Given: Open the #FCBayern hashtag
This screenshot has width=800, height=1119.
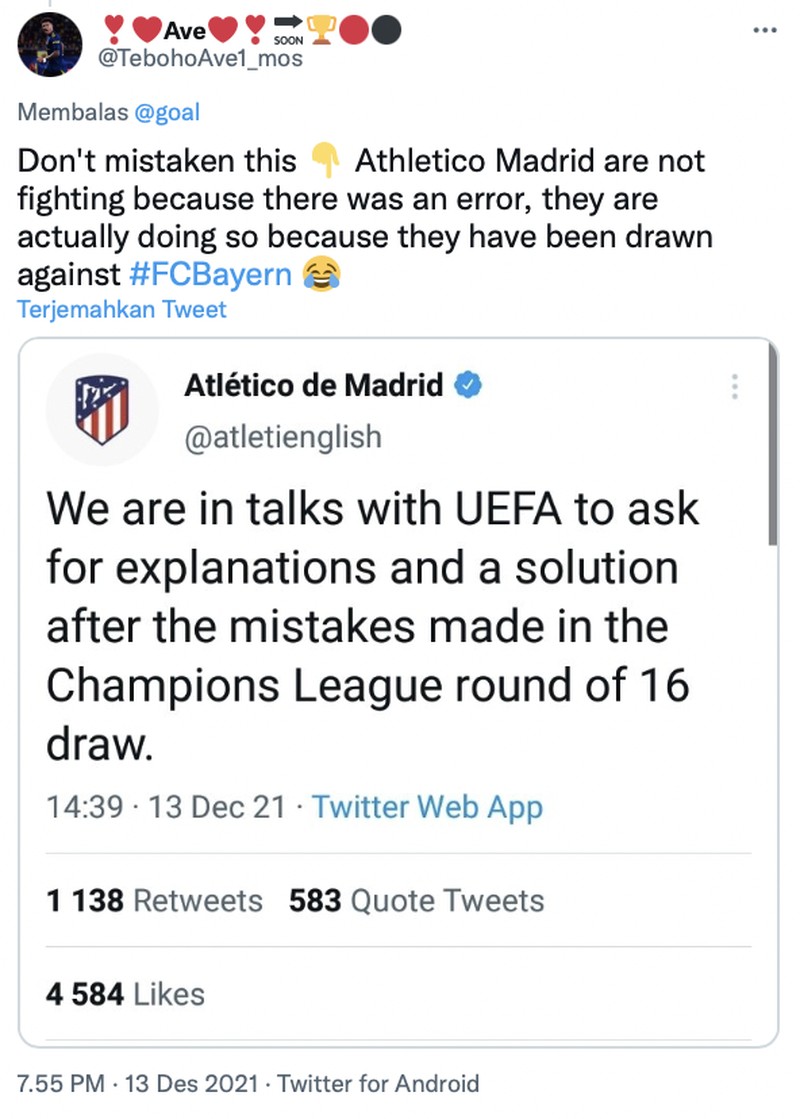Looking at the screenshot, I should [x=213, y=274].
